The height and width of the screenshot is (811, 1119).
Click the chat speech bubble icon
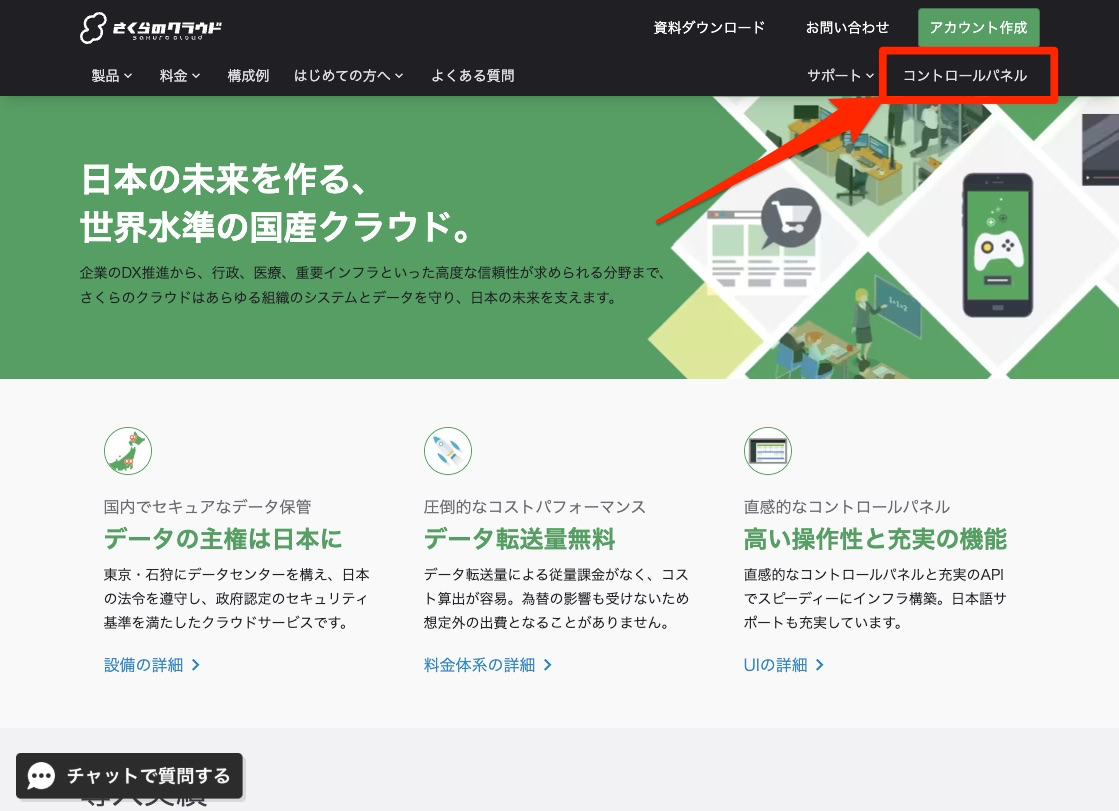point(41,776)
